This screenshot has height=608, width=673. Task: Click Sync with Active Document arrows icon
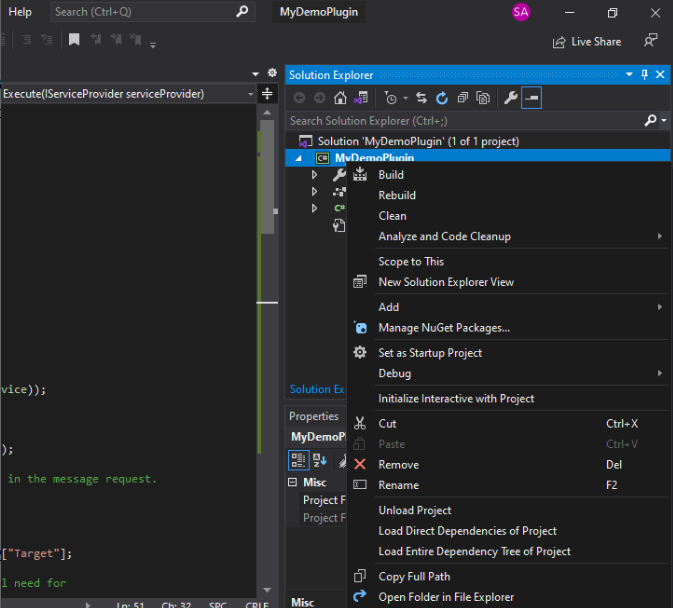tap(421, 98)
